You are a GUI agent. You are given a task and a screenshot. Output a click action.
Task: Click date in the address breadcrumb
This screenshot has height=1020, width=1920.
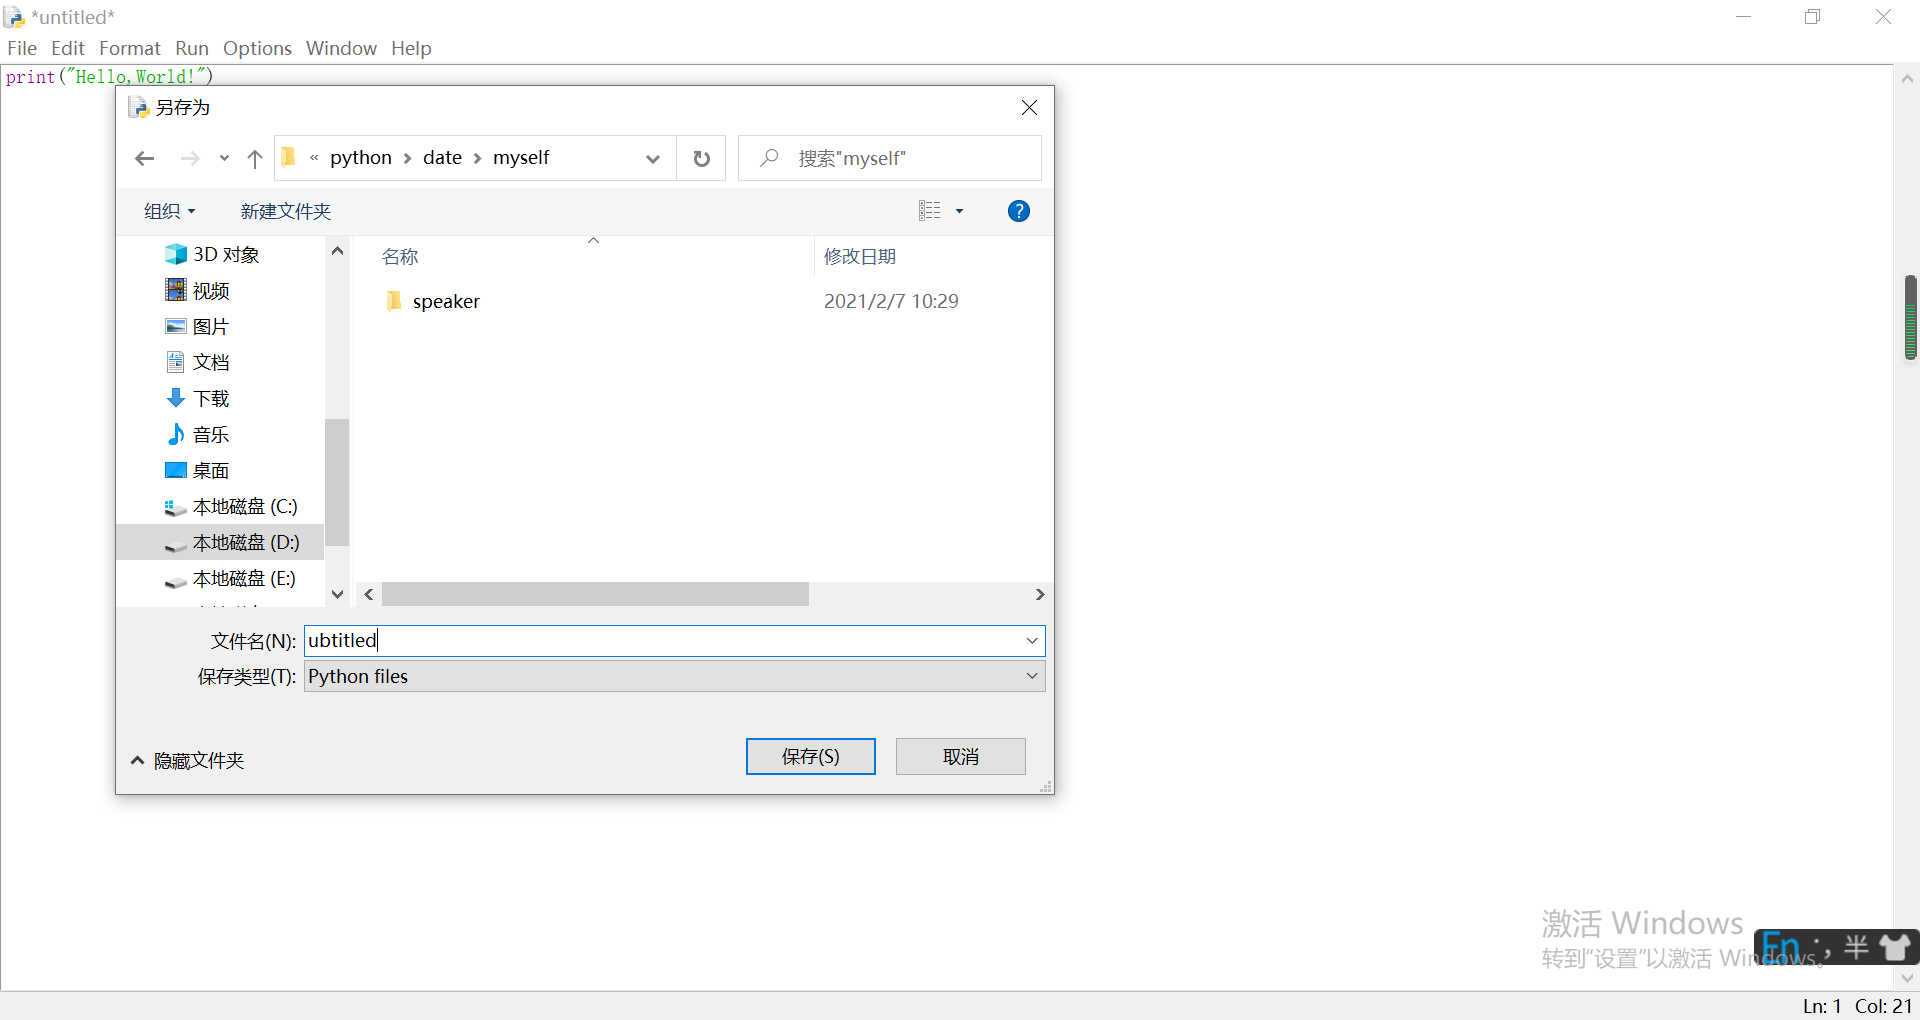coord(442,158)
